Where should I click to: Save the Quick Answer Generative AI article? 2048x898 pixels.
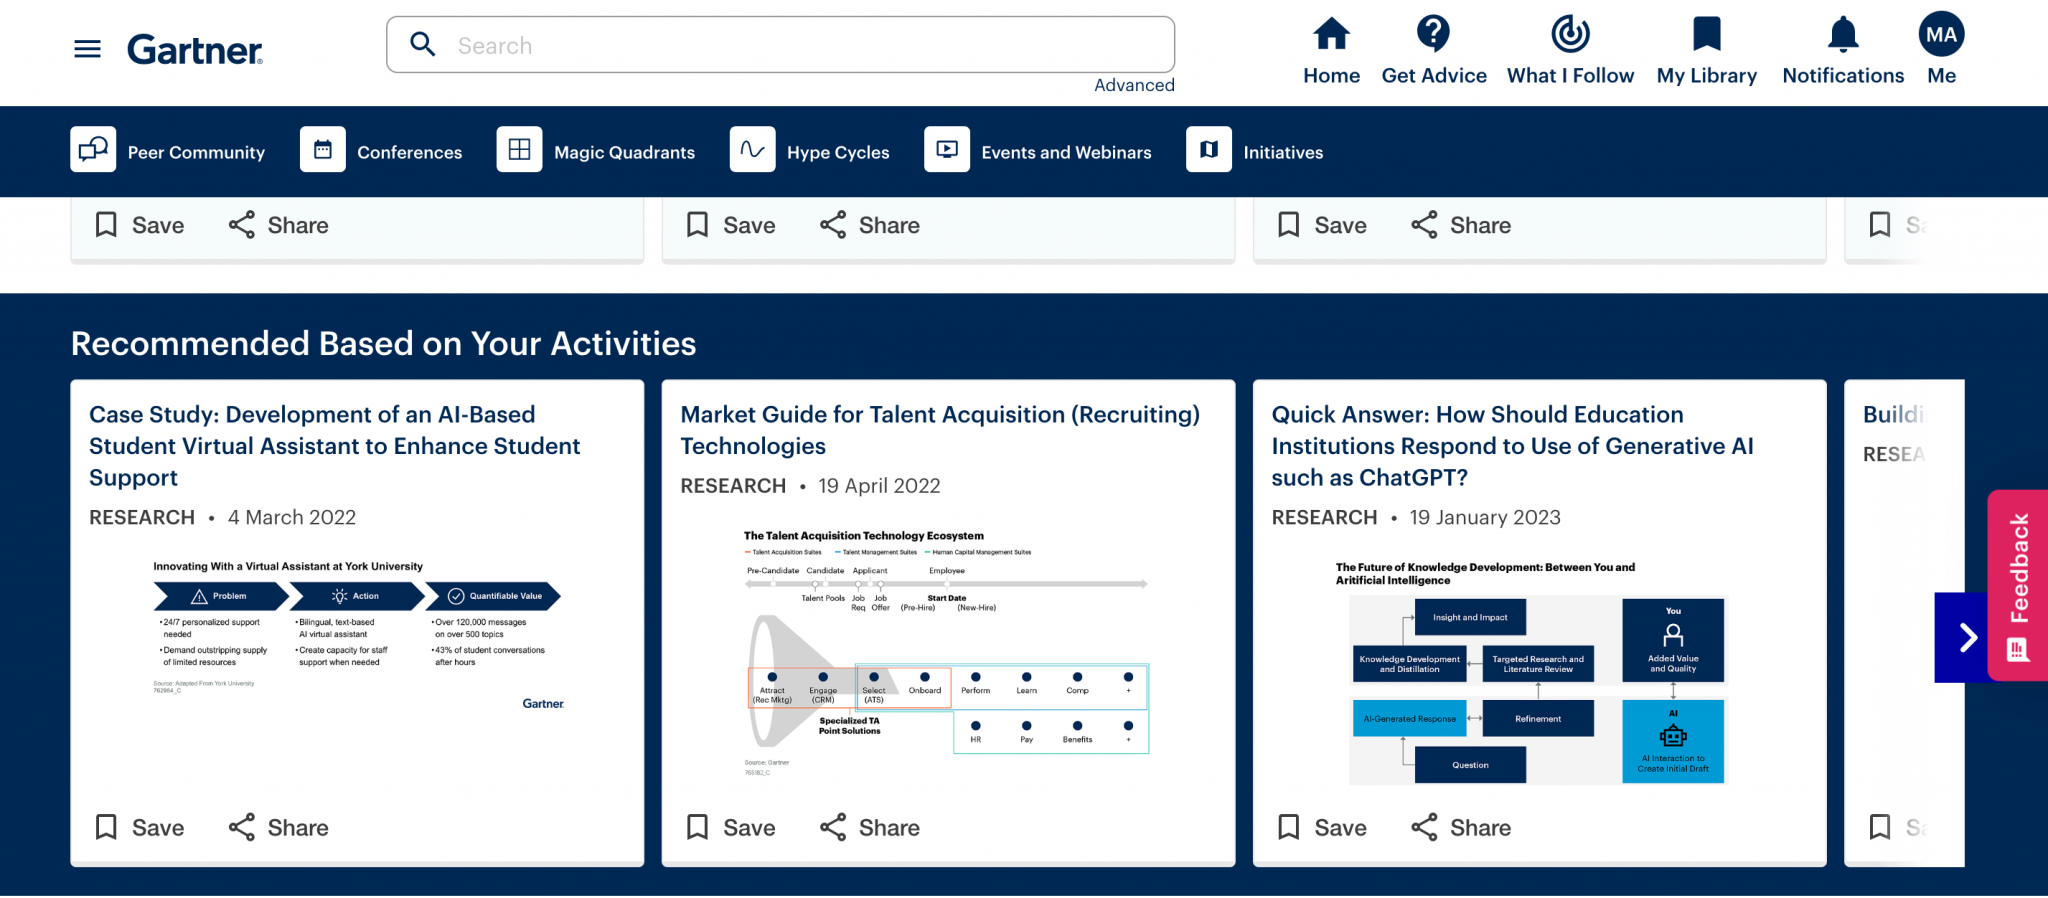click(x=1322, y=827)
